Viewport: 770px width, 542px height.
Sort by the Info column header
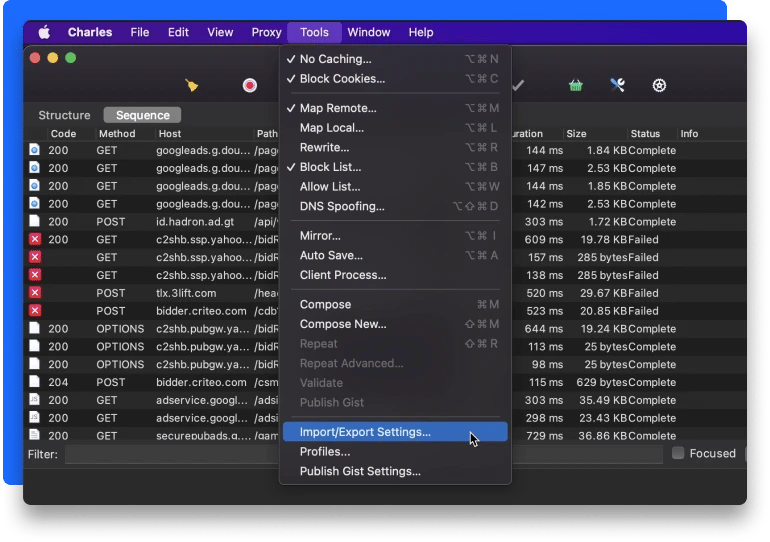[x=689, y=134]
